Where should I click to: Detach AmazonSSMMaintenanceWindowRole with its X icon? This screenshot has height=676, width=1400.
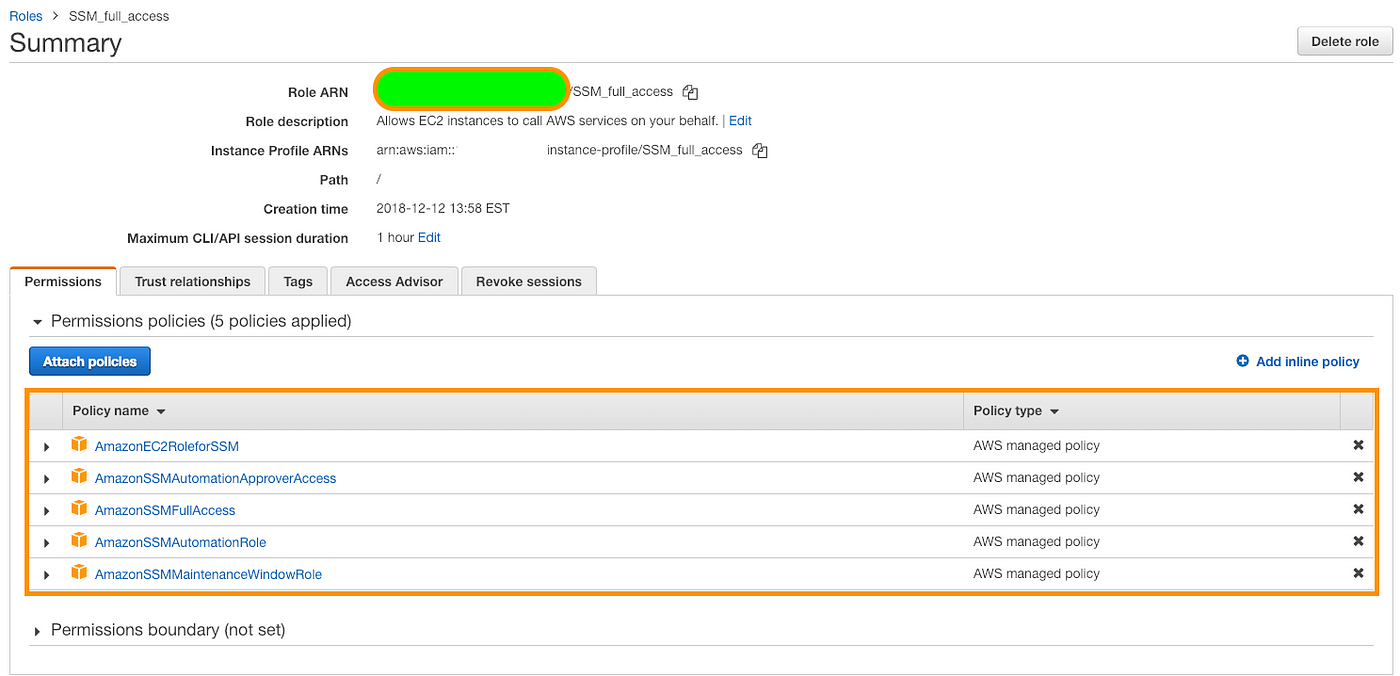pos(1358,574)
